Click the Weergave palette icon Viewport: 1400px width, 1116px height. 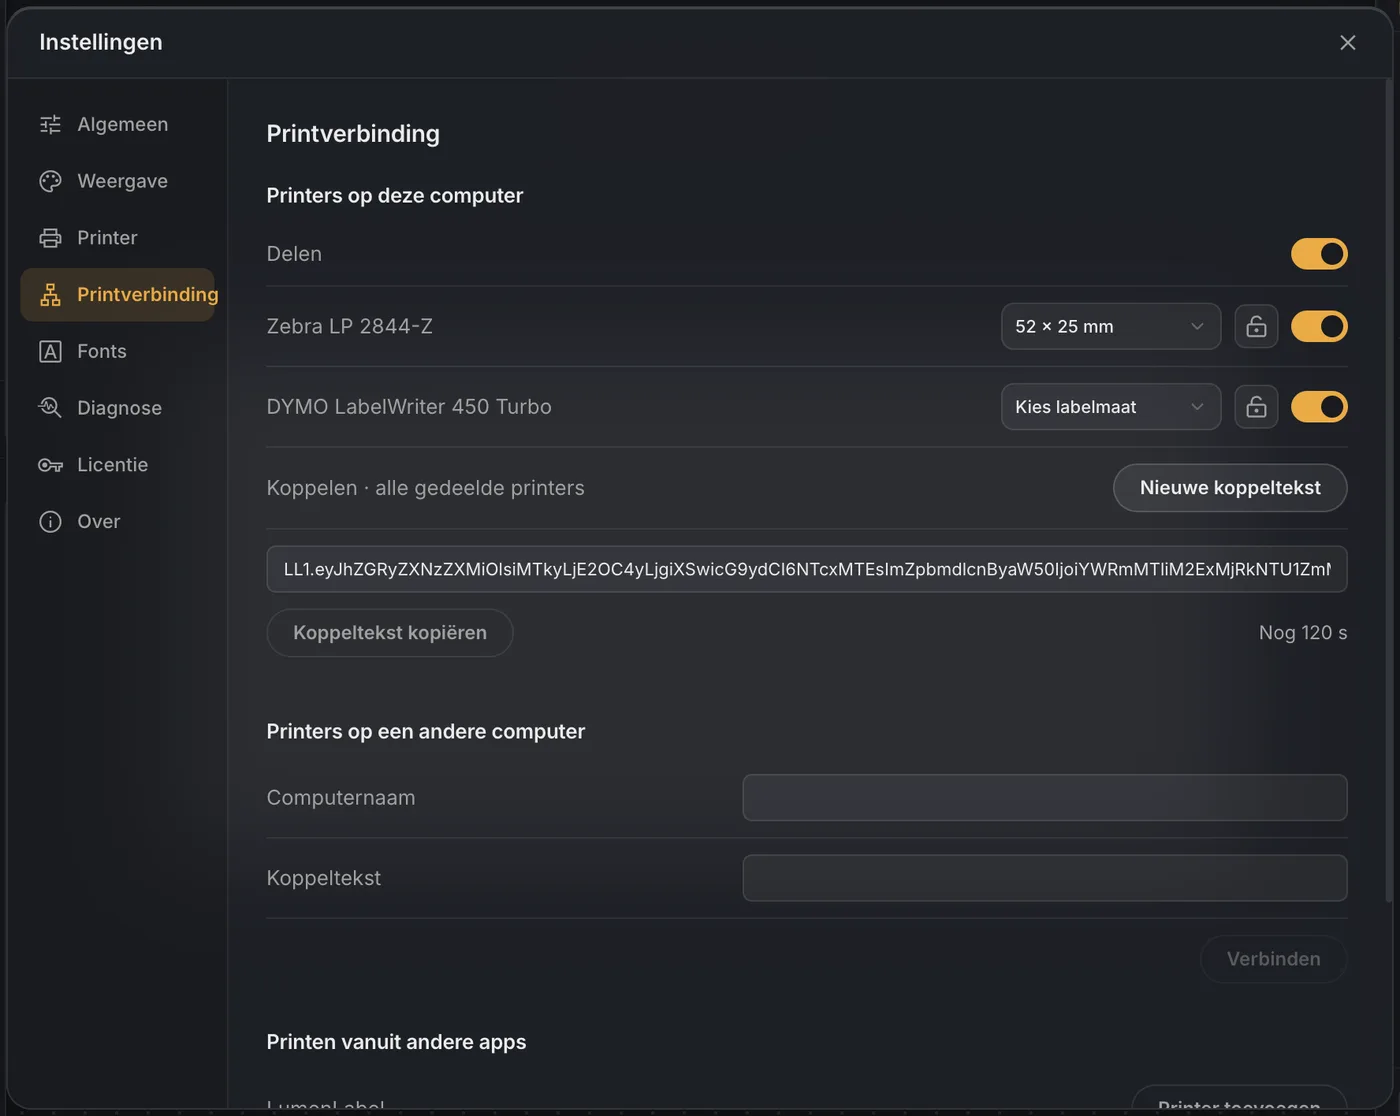tap(50, 181)
